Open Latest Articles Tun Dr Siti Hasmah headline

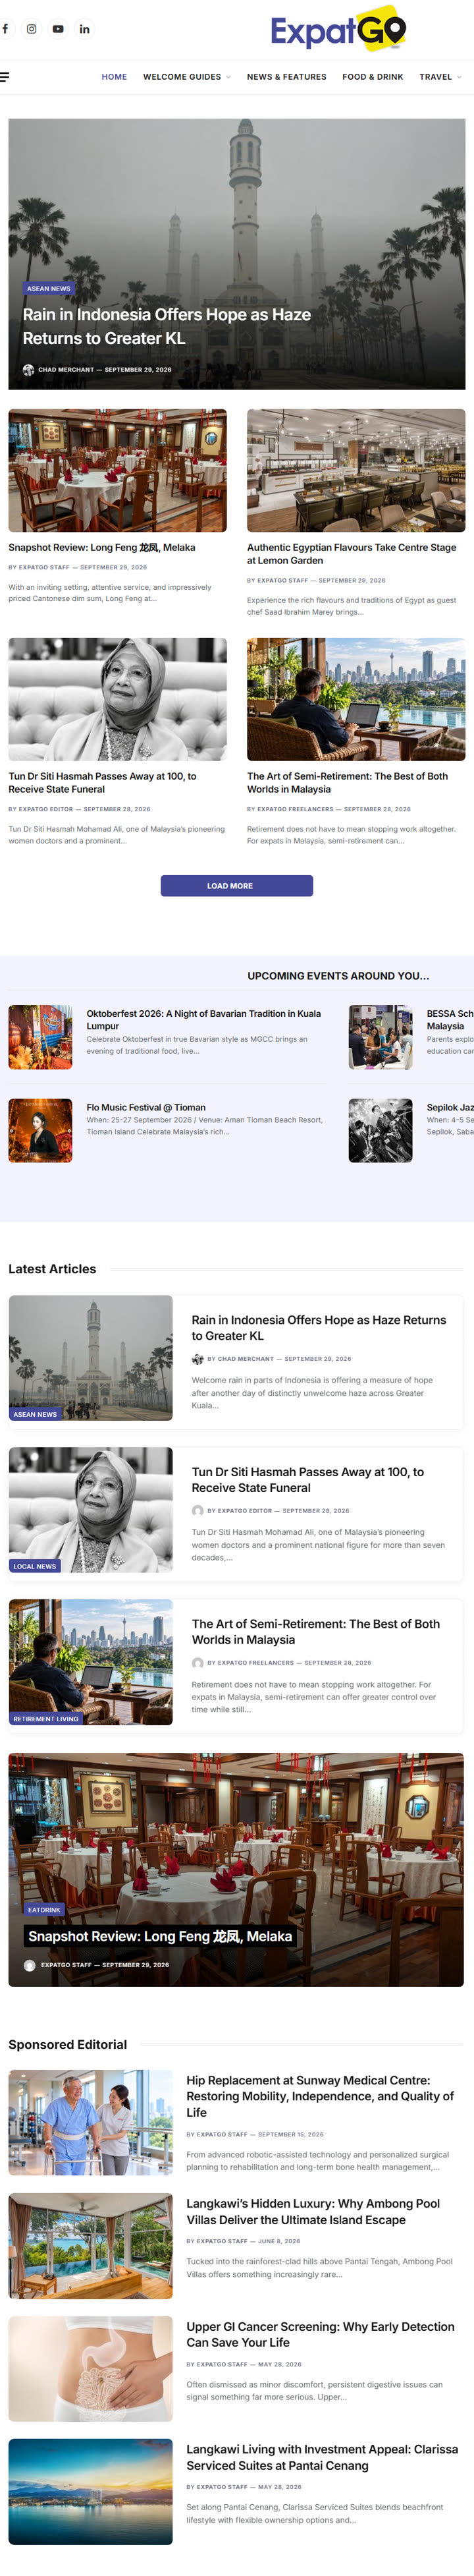coord(308,1479)
